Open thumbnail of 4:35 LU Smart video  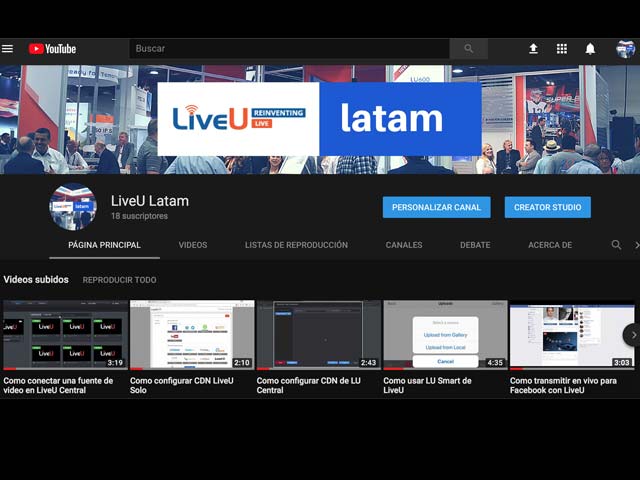(445, 335)
